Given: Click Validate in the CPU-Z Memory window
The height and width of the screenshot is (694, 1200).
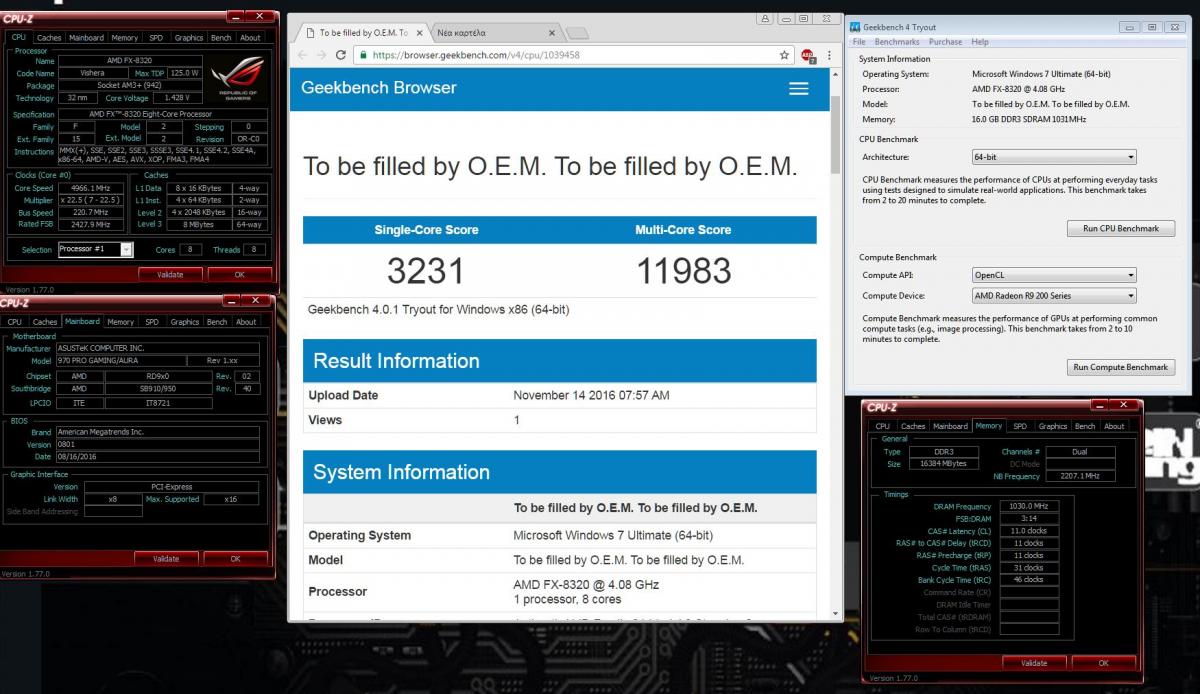Looking at the screenshot, I should tap(1034, 662).
